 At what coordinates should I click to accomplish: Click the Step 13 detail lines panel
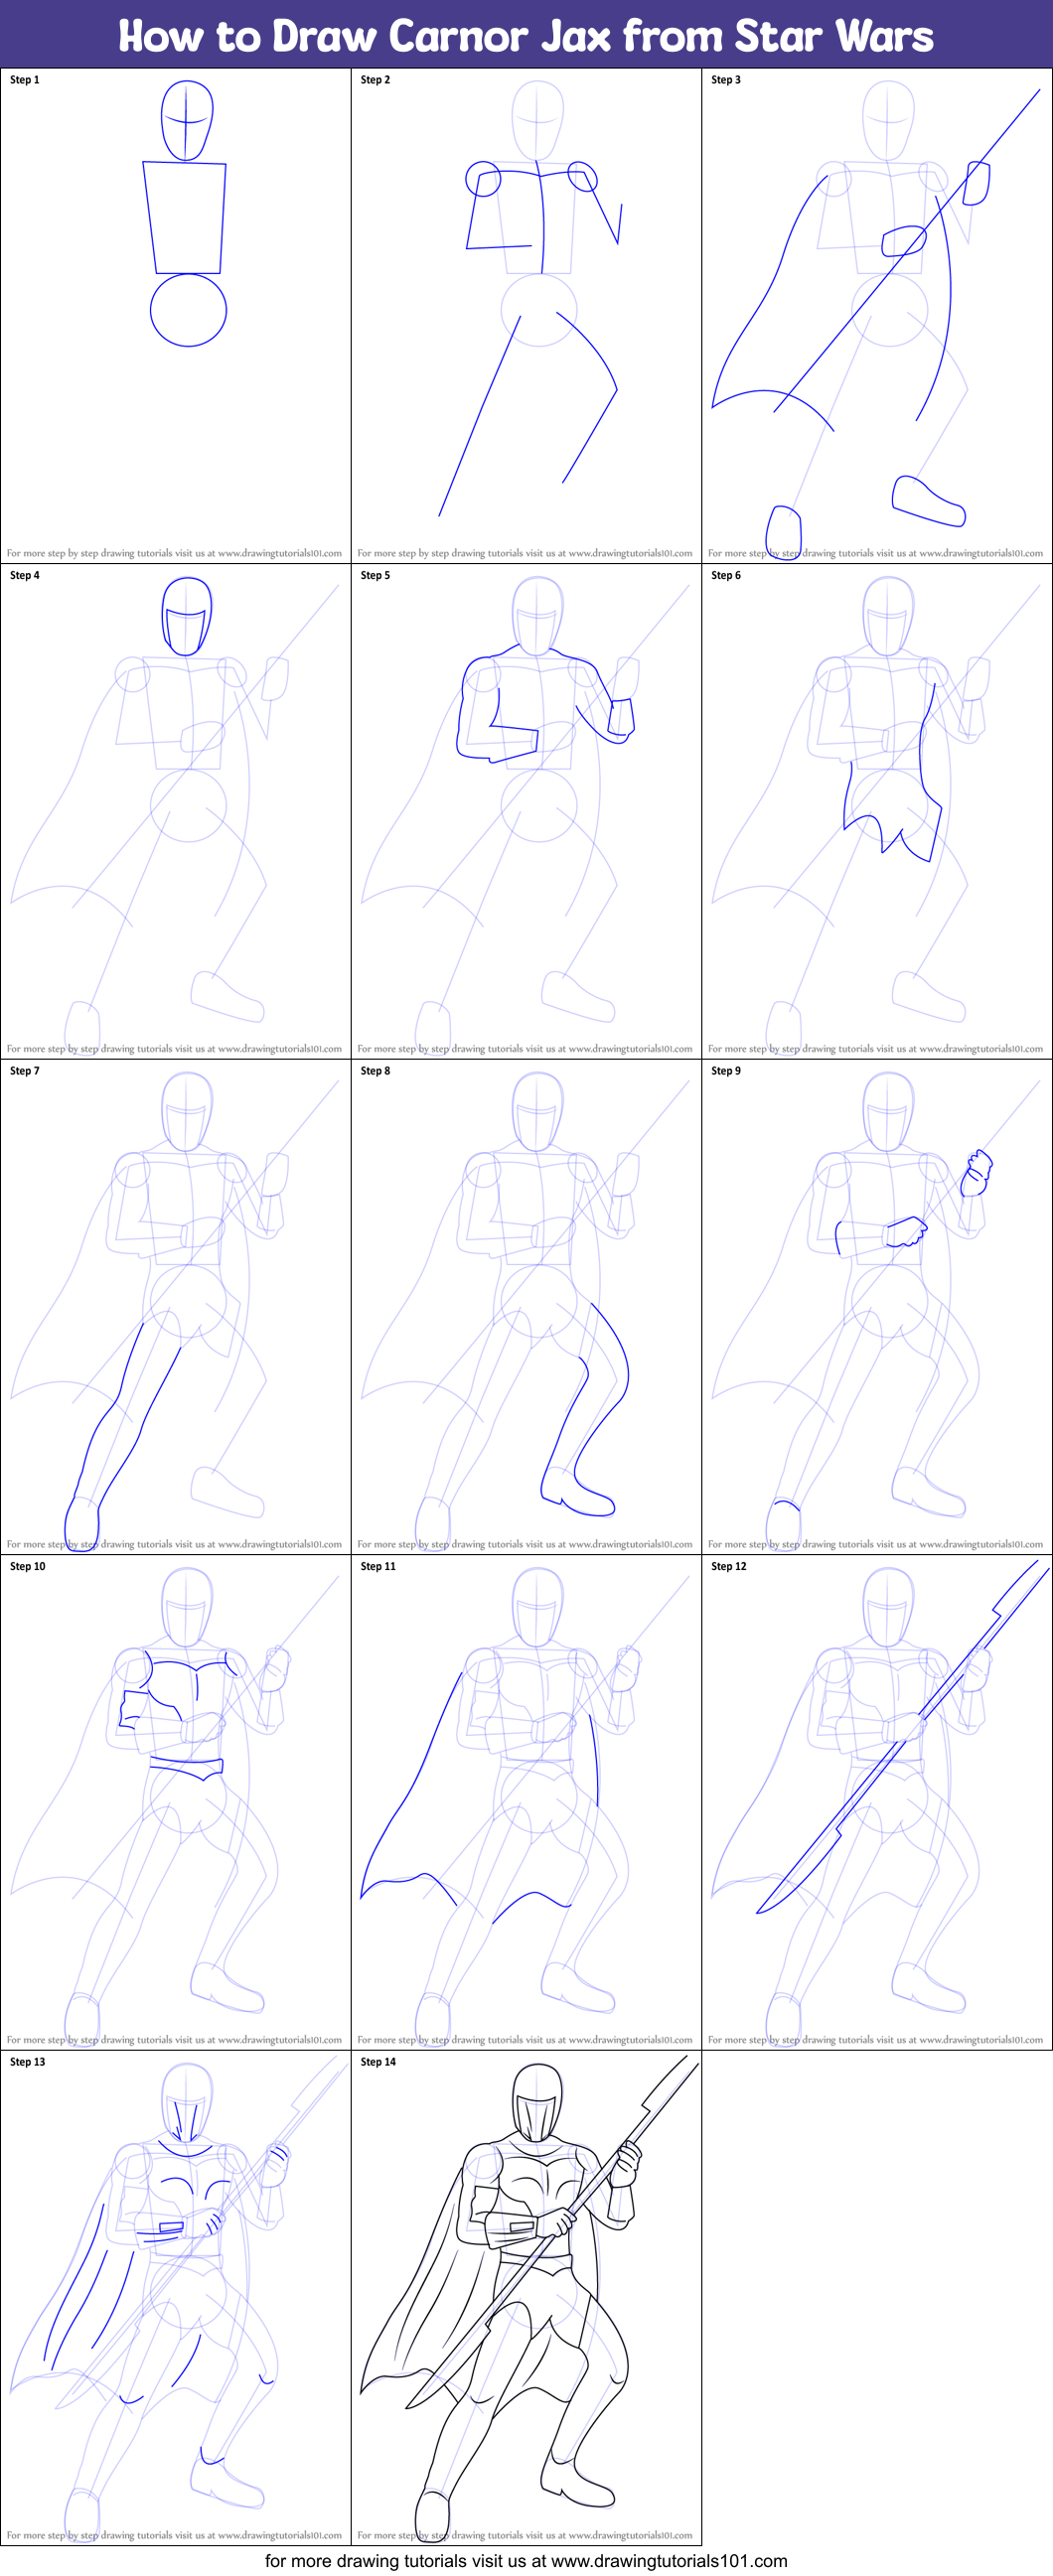(x=175, y=2292)
